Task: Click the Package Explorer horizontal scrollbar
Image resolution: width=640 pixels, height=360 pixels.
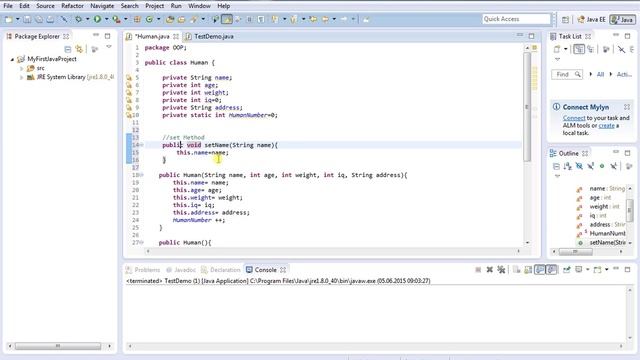Action: point(58,346)
